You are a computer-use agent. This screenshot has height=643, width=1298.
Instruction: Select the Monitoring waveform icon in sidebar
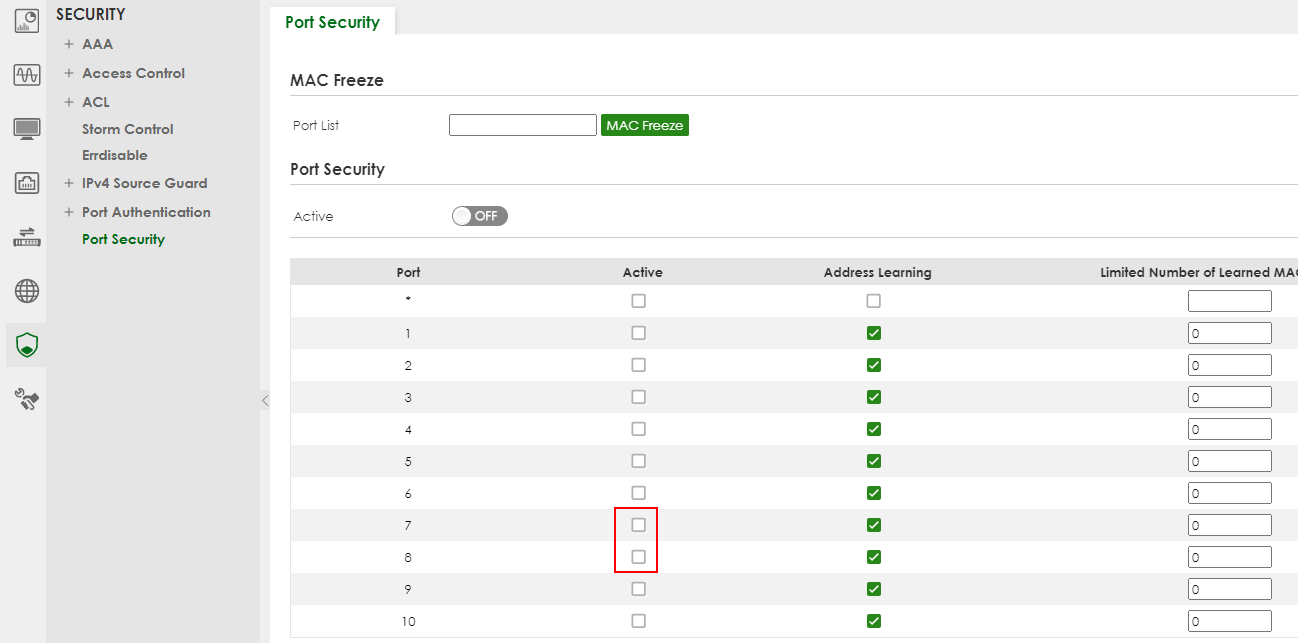pos(25,73)
